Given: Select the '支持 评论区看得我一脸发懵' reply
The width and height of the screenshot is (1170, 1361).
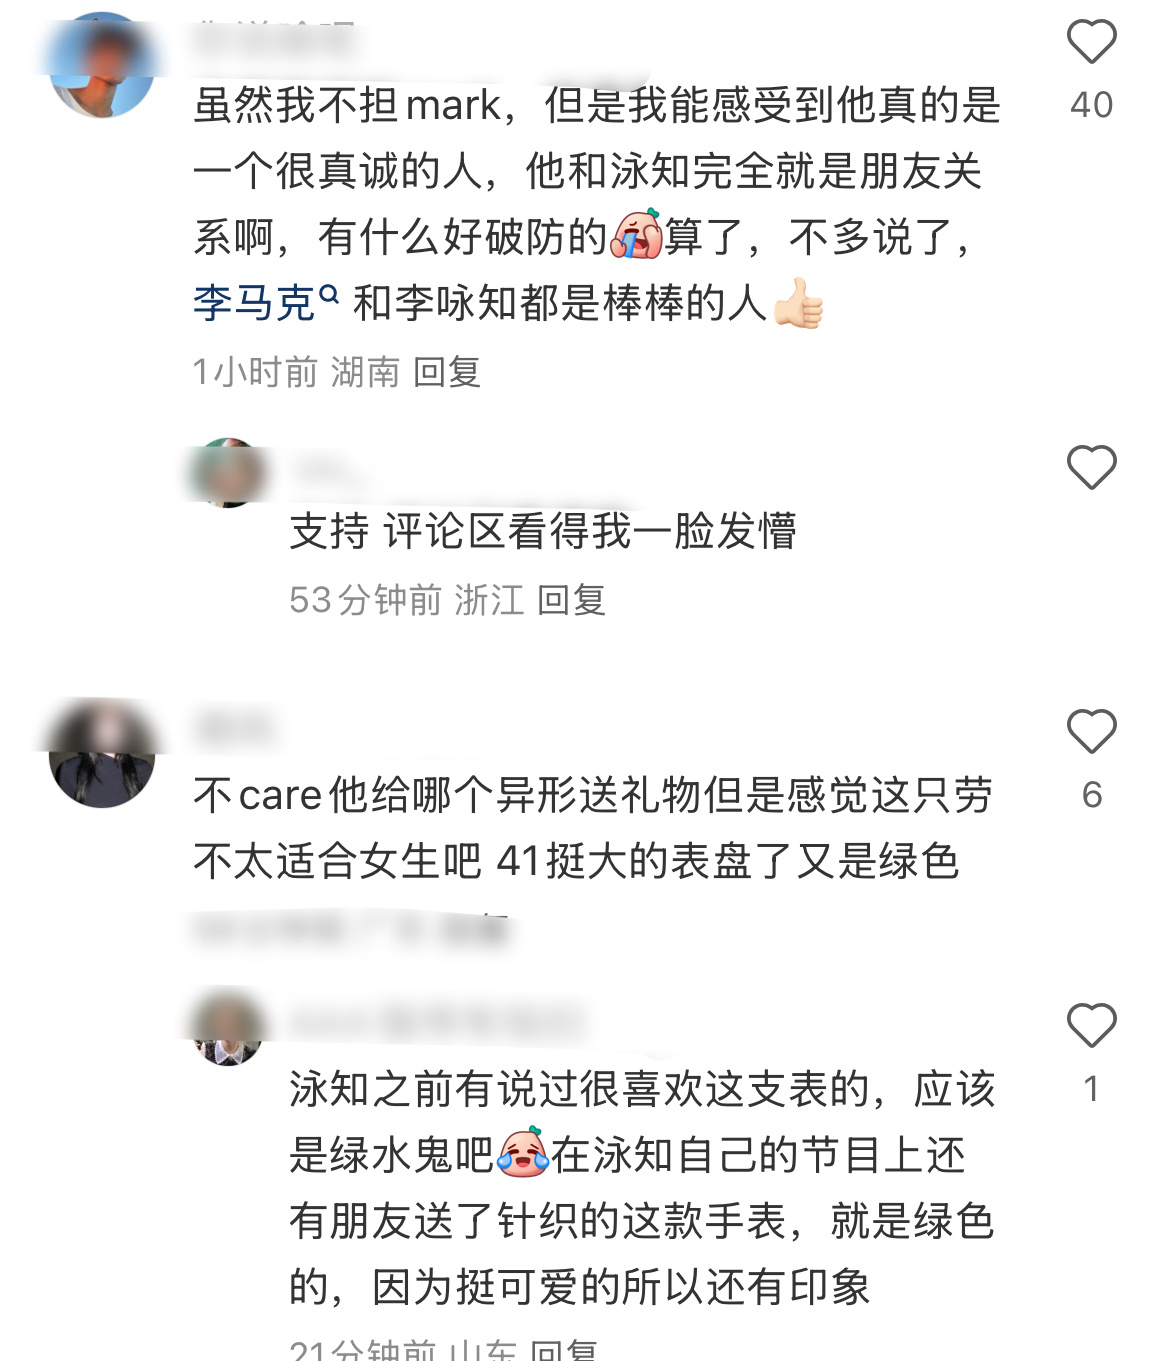Looking at the screenshot, I should 543,531.
